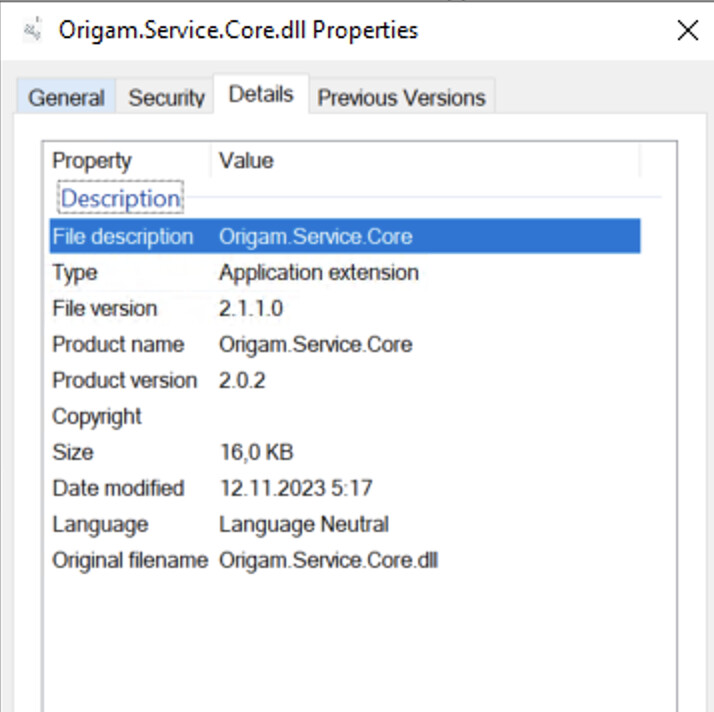The image size is (714, 712).
Task: Select the File version row
Action: click(345, 309)
